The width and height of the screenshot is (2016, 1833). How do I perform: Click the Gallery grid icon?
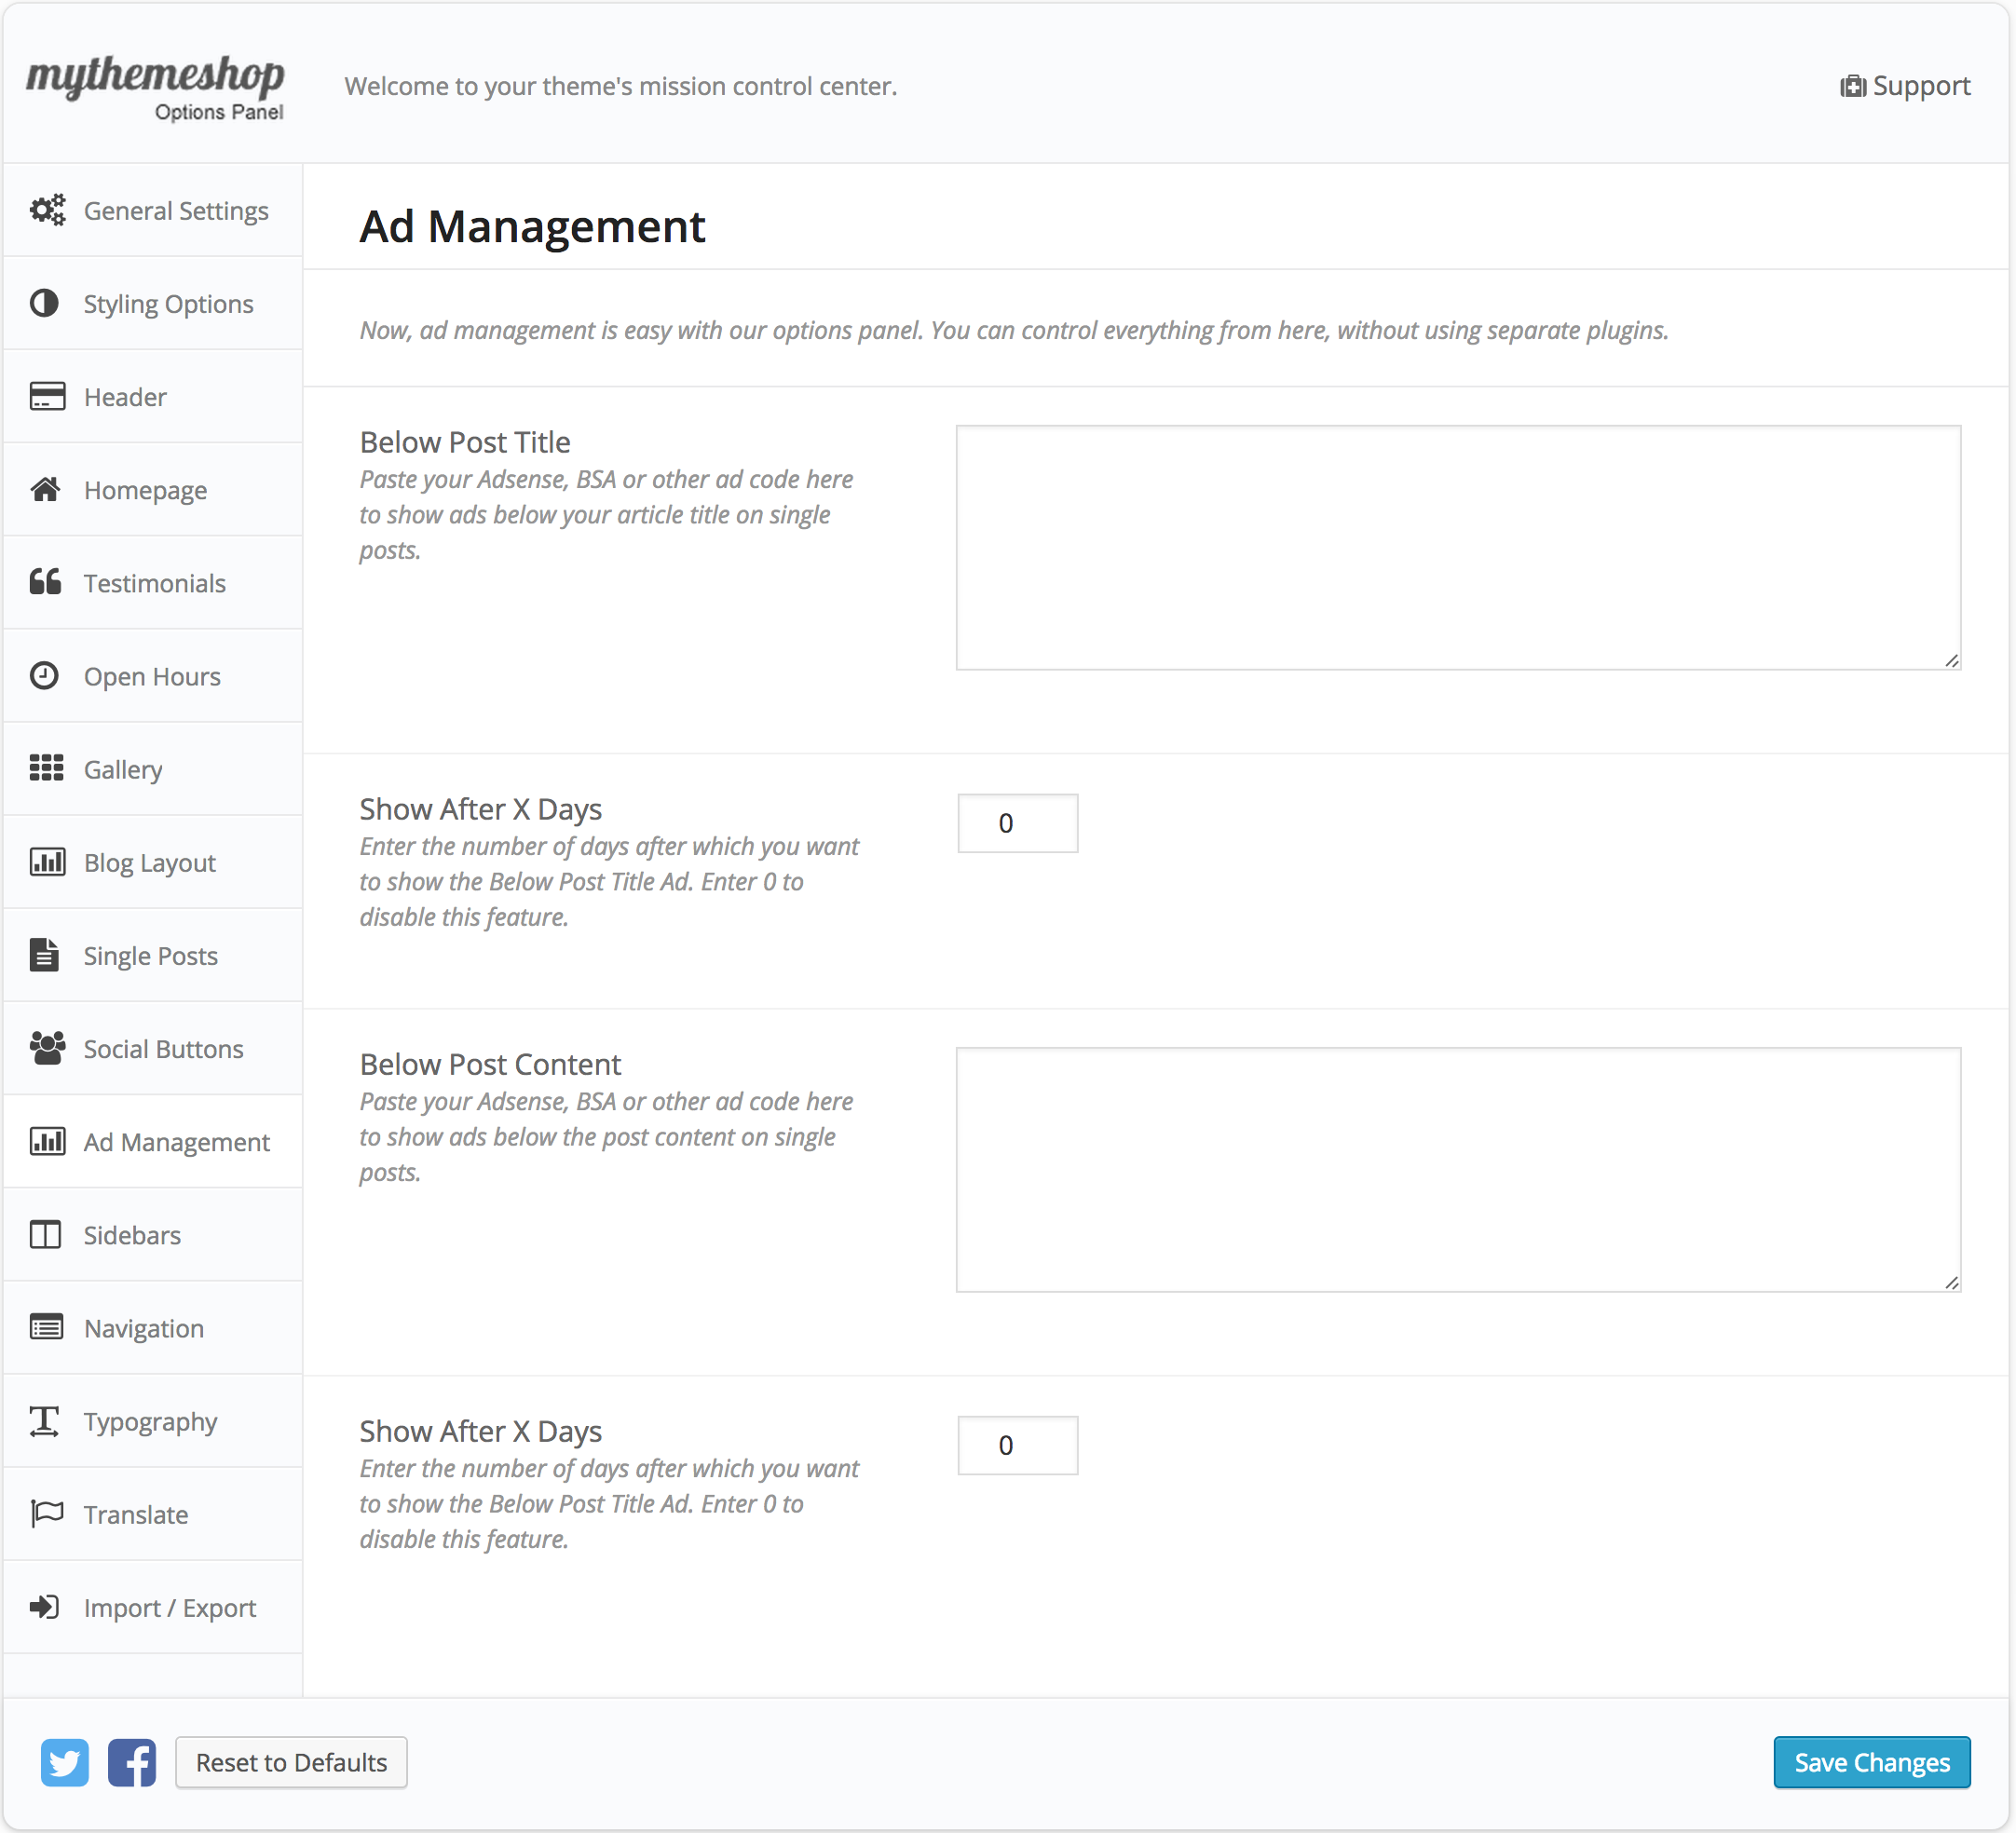[x=46, y=768]
